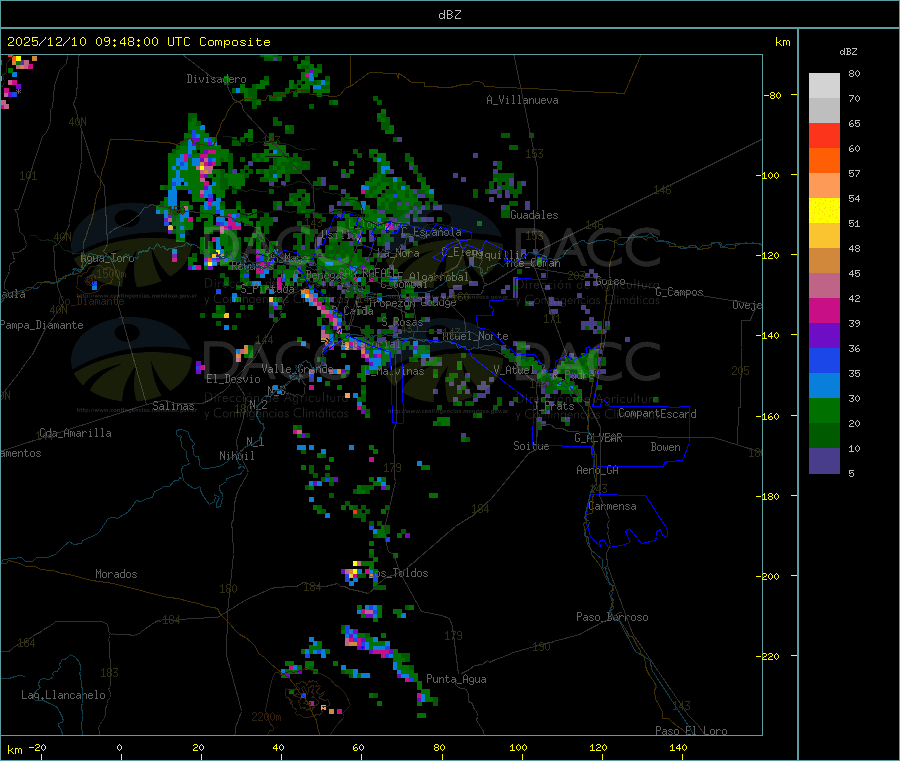Viewport: 900px width, 761px height.
Task: Click the magenta 42 dBZ legend swatch
Action: coord(824,310)
